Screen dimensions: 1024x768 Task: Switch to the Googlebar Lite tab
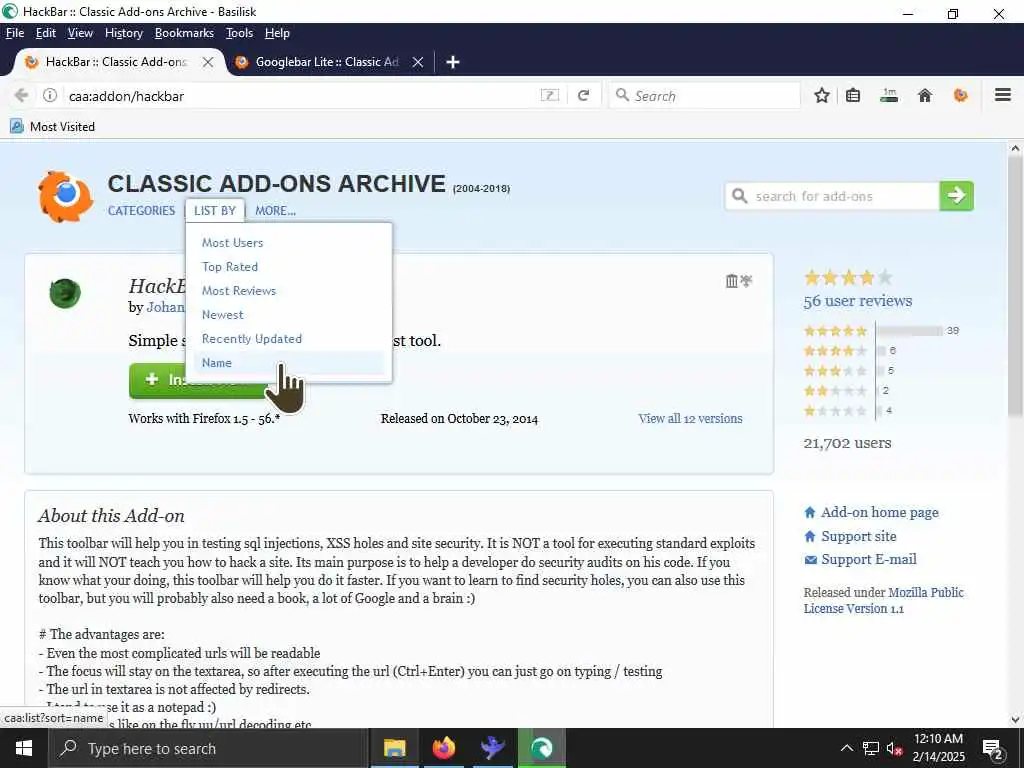click(327, 62)
